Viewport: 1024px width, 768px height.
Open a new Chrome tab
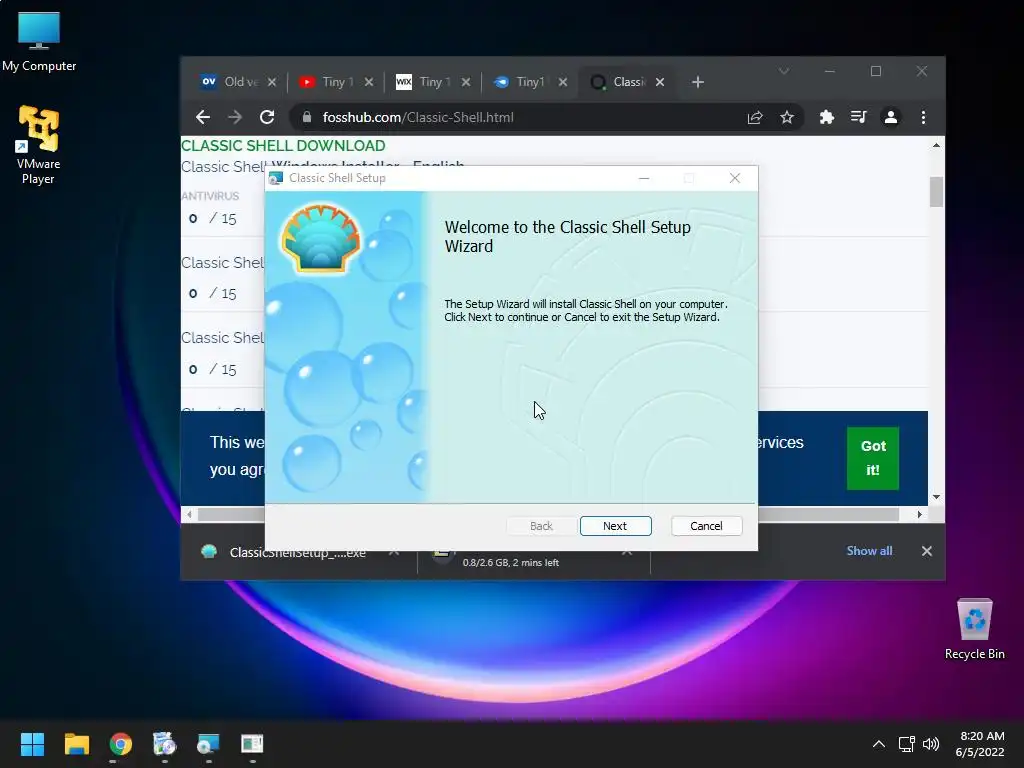tap(697, 82)
